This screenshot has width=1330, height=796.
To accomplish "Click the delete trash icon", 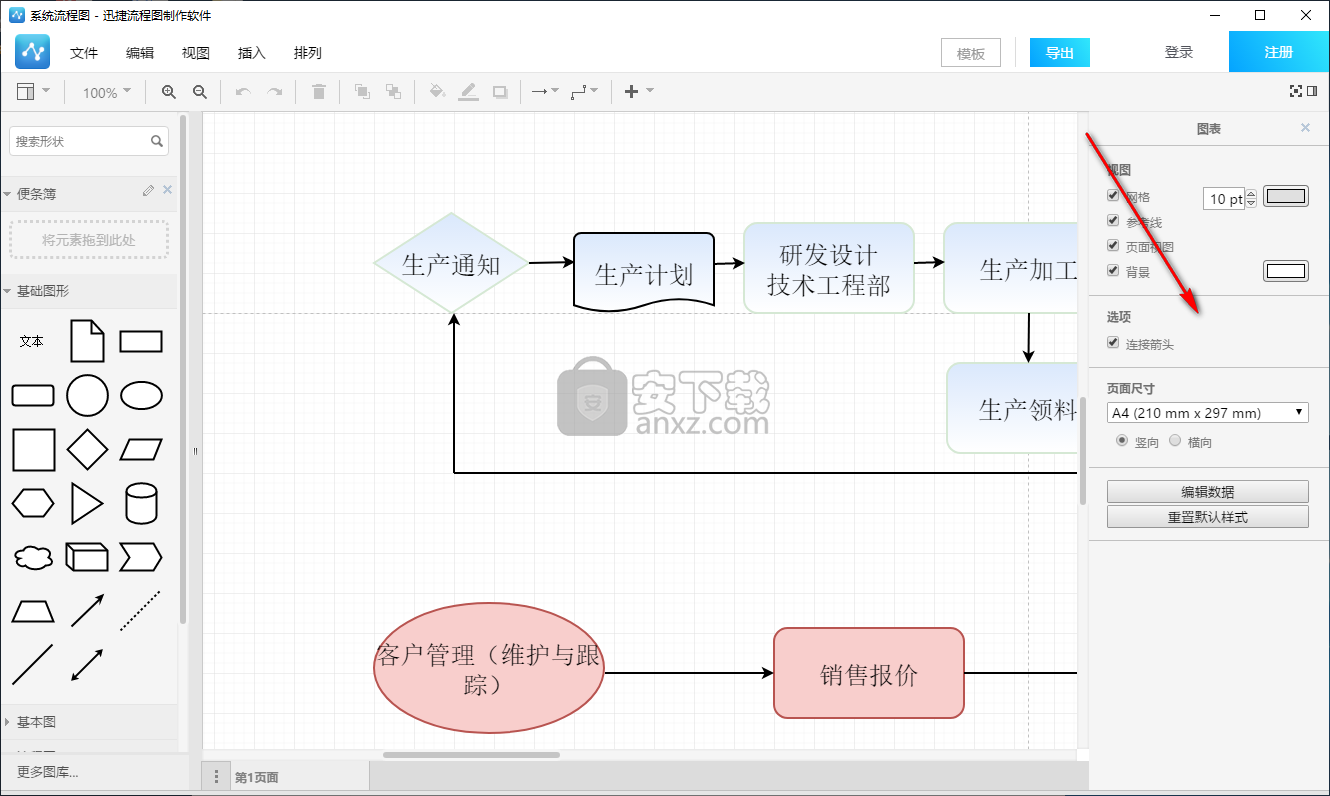I will [x=319, y=92].
